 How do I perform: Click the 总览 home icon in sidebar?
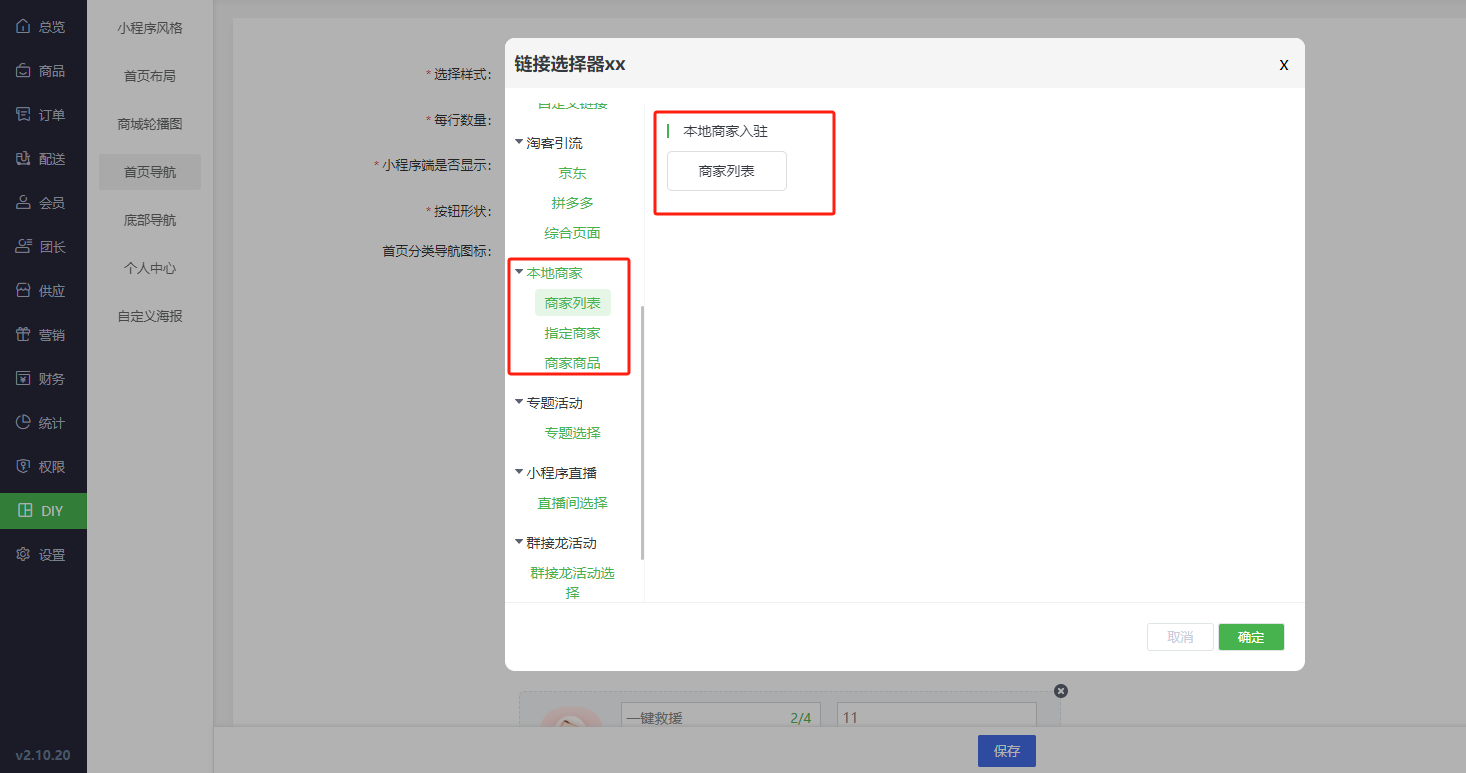pyautogui.click(x=23, y=27)
